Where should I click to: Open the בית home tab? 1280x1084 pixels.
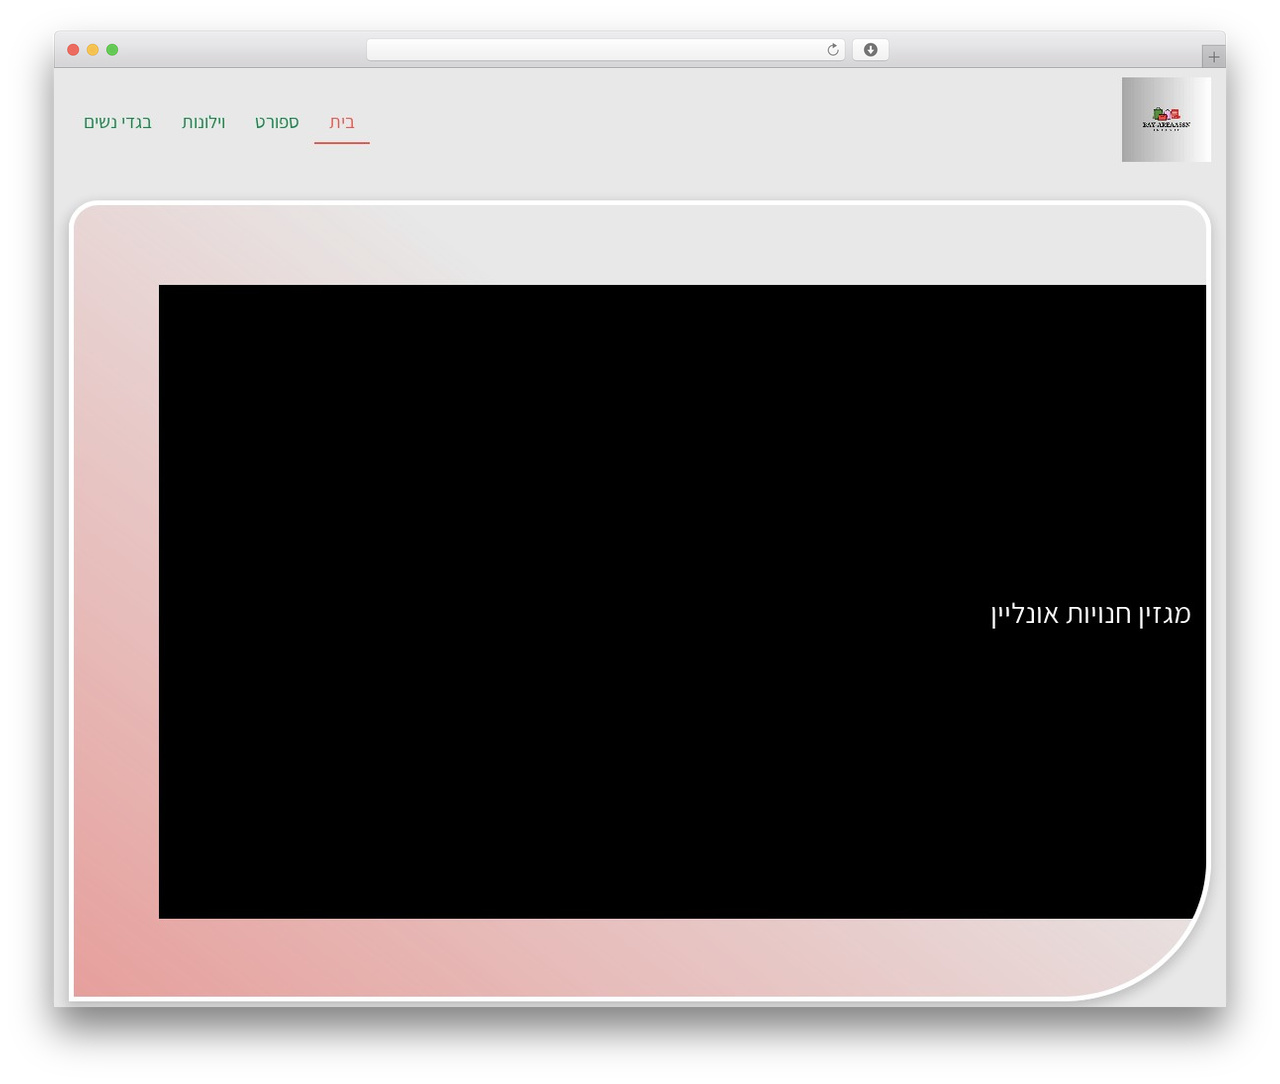pos(342,122)
